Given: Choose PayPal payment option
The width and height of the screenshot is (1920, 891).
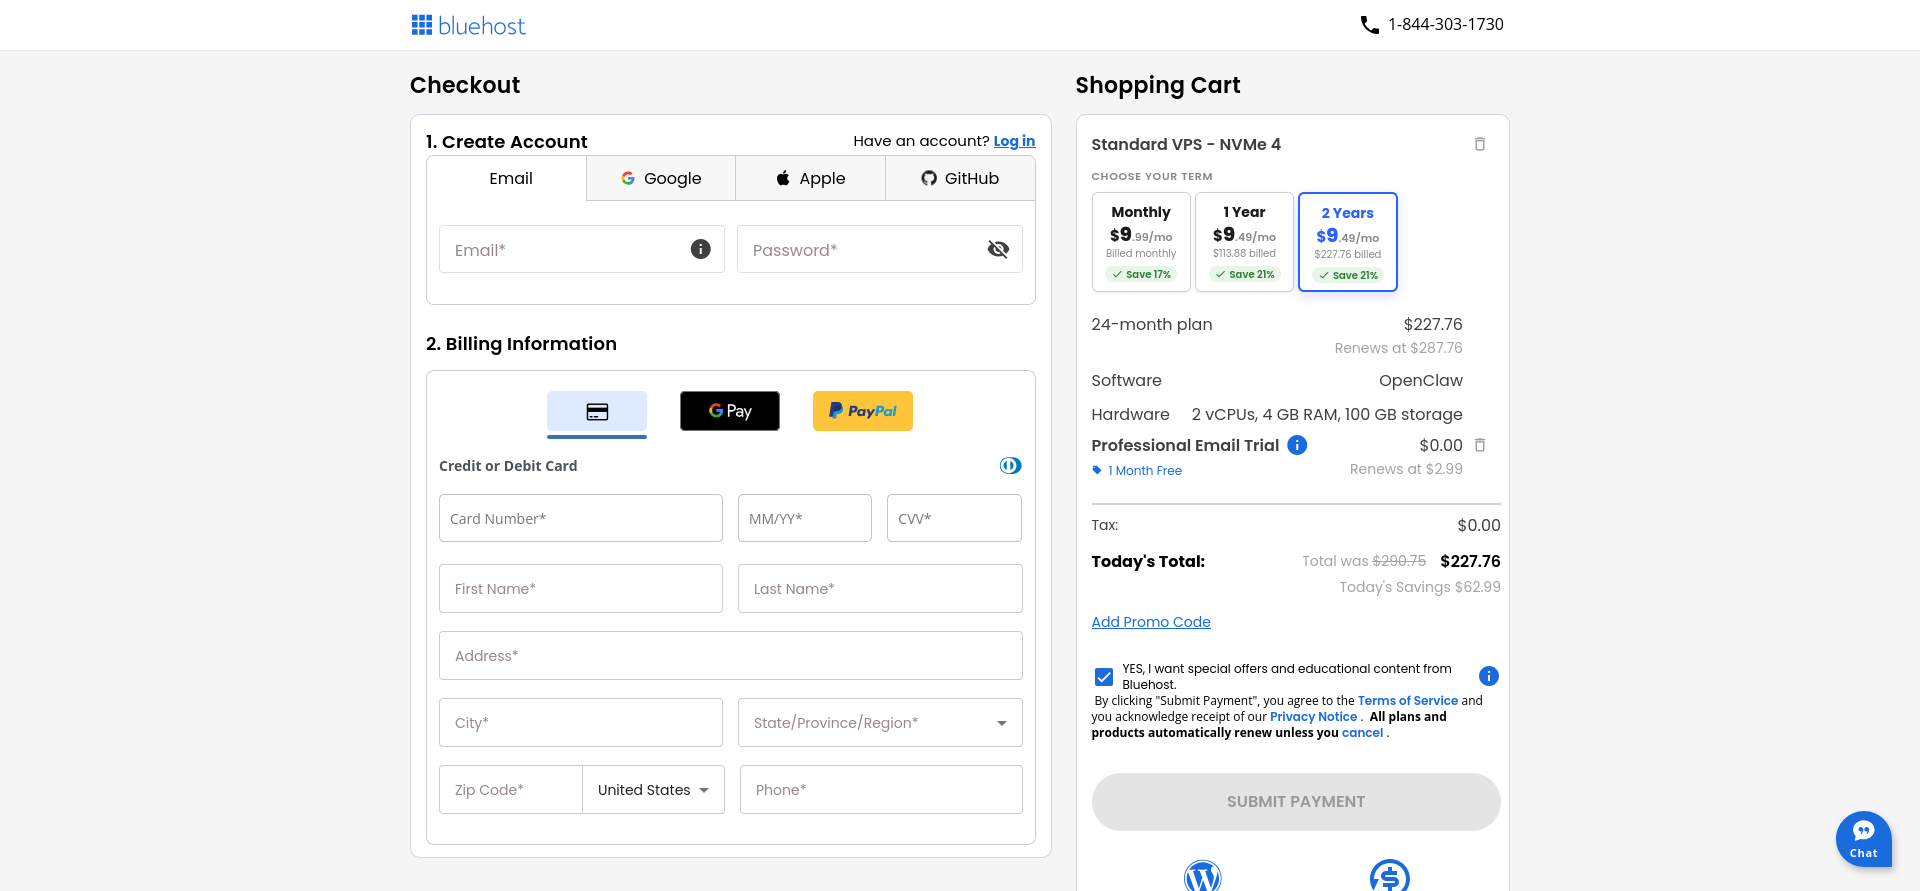Looking at the screenshot, I should 863,411.
